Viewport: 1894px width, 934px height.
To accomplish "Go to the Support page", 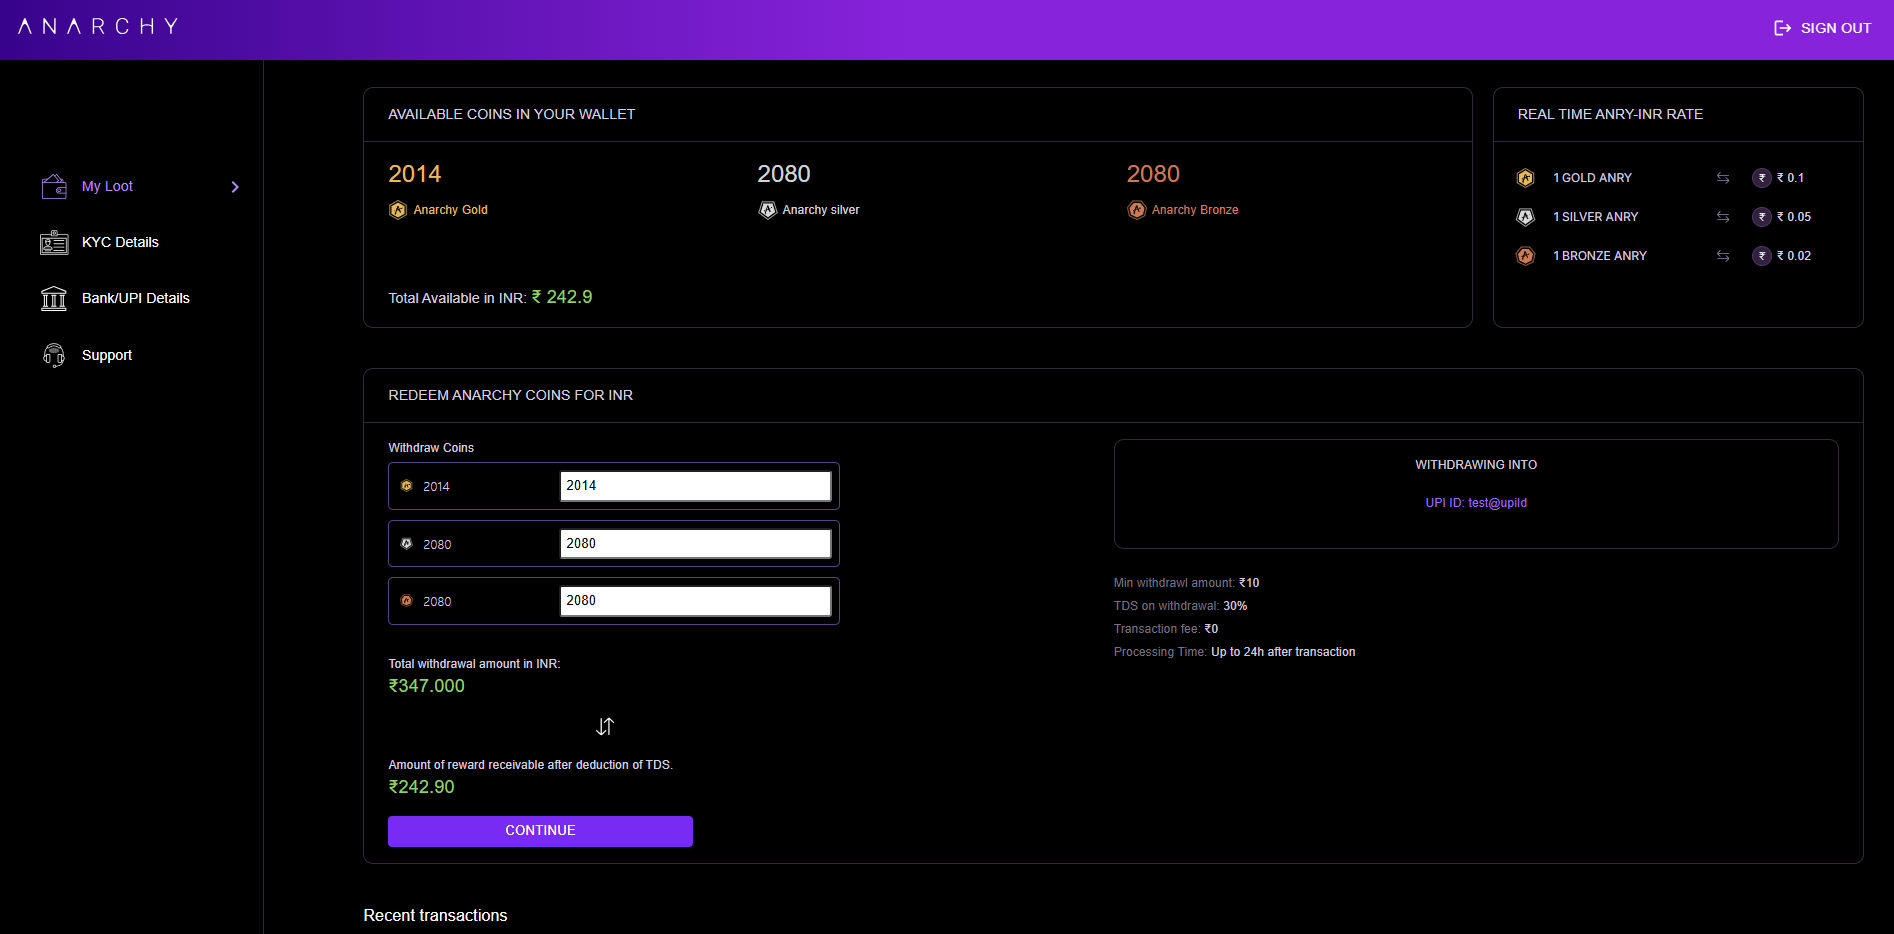I will click(x=107, y=355).
